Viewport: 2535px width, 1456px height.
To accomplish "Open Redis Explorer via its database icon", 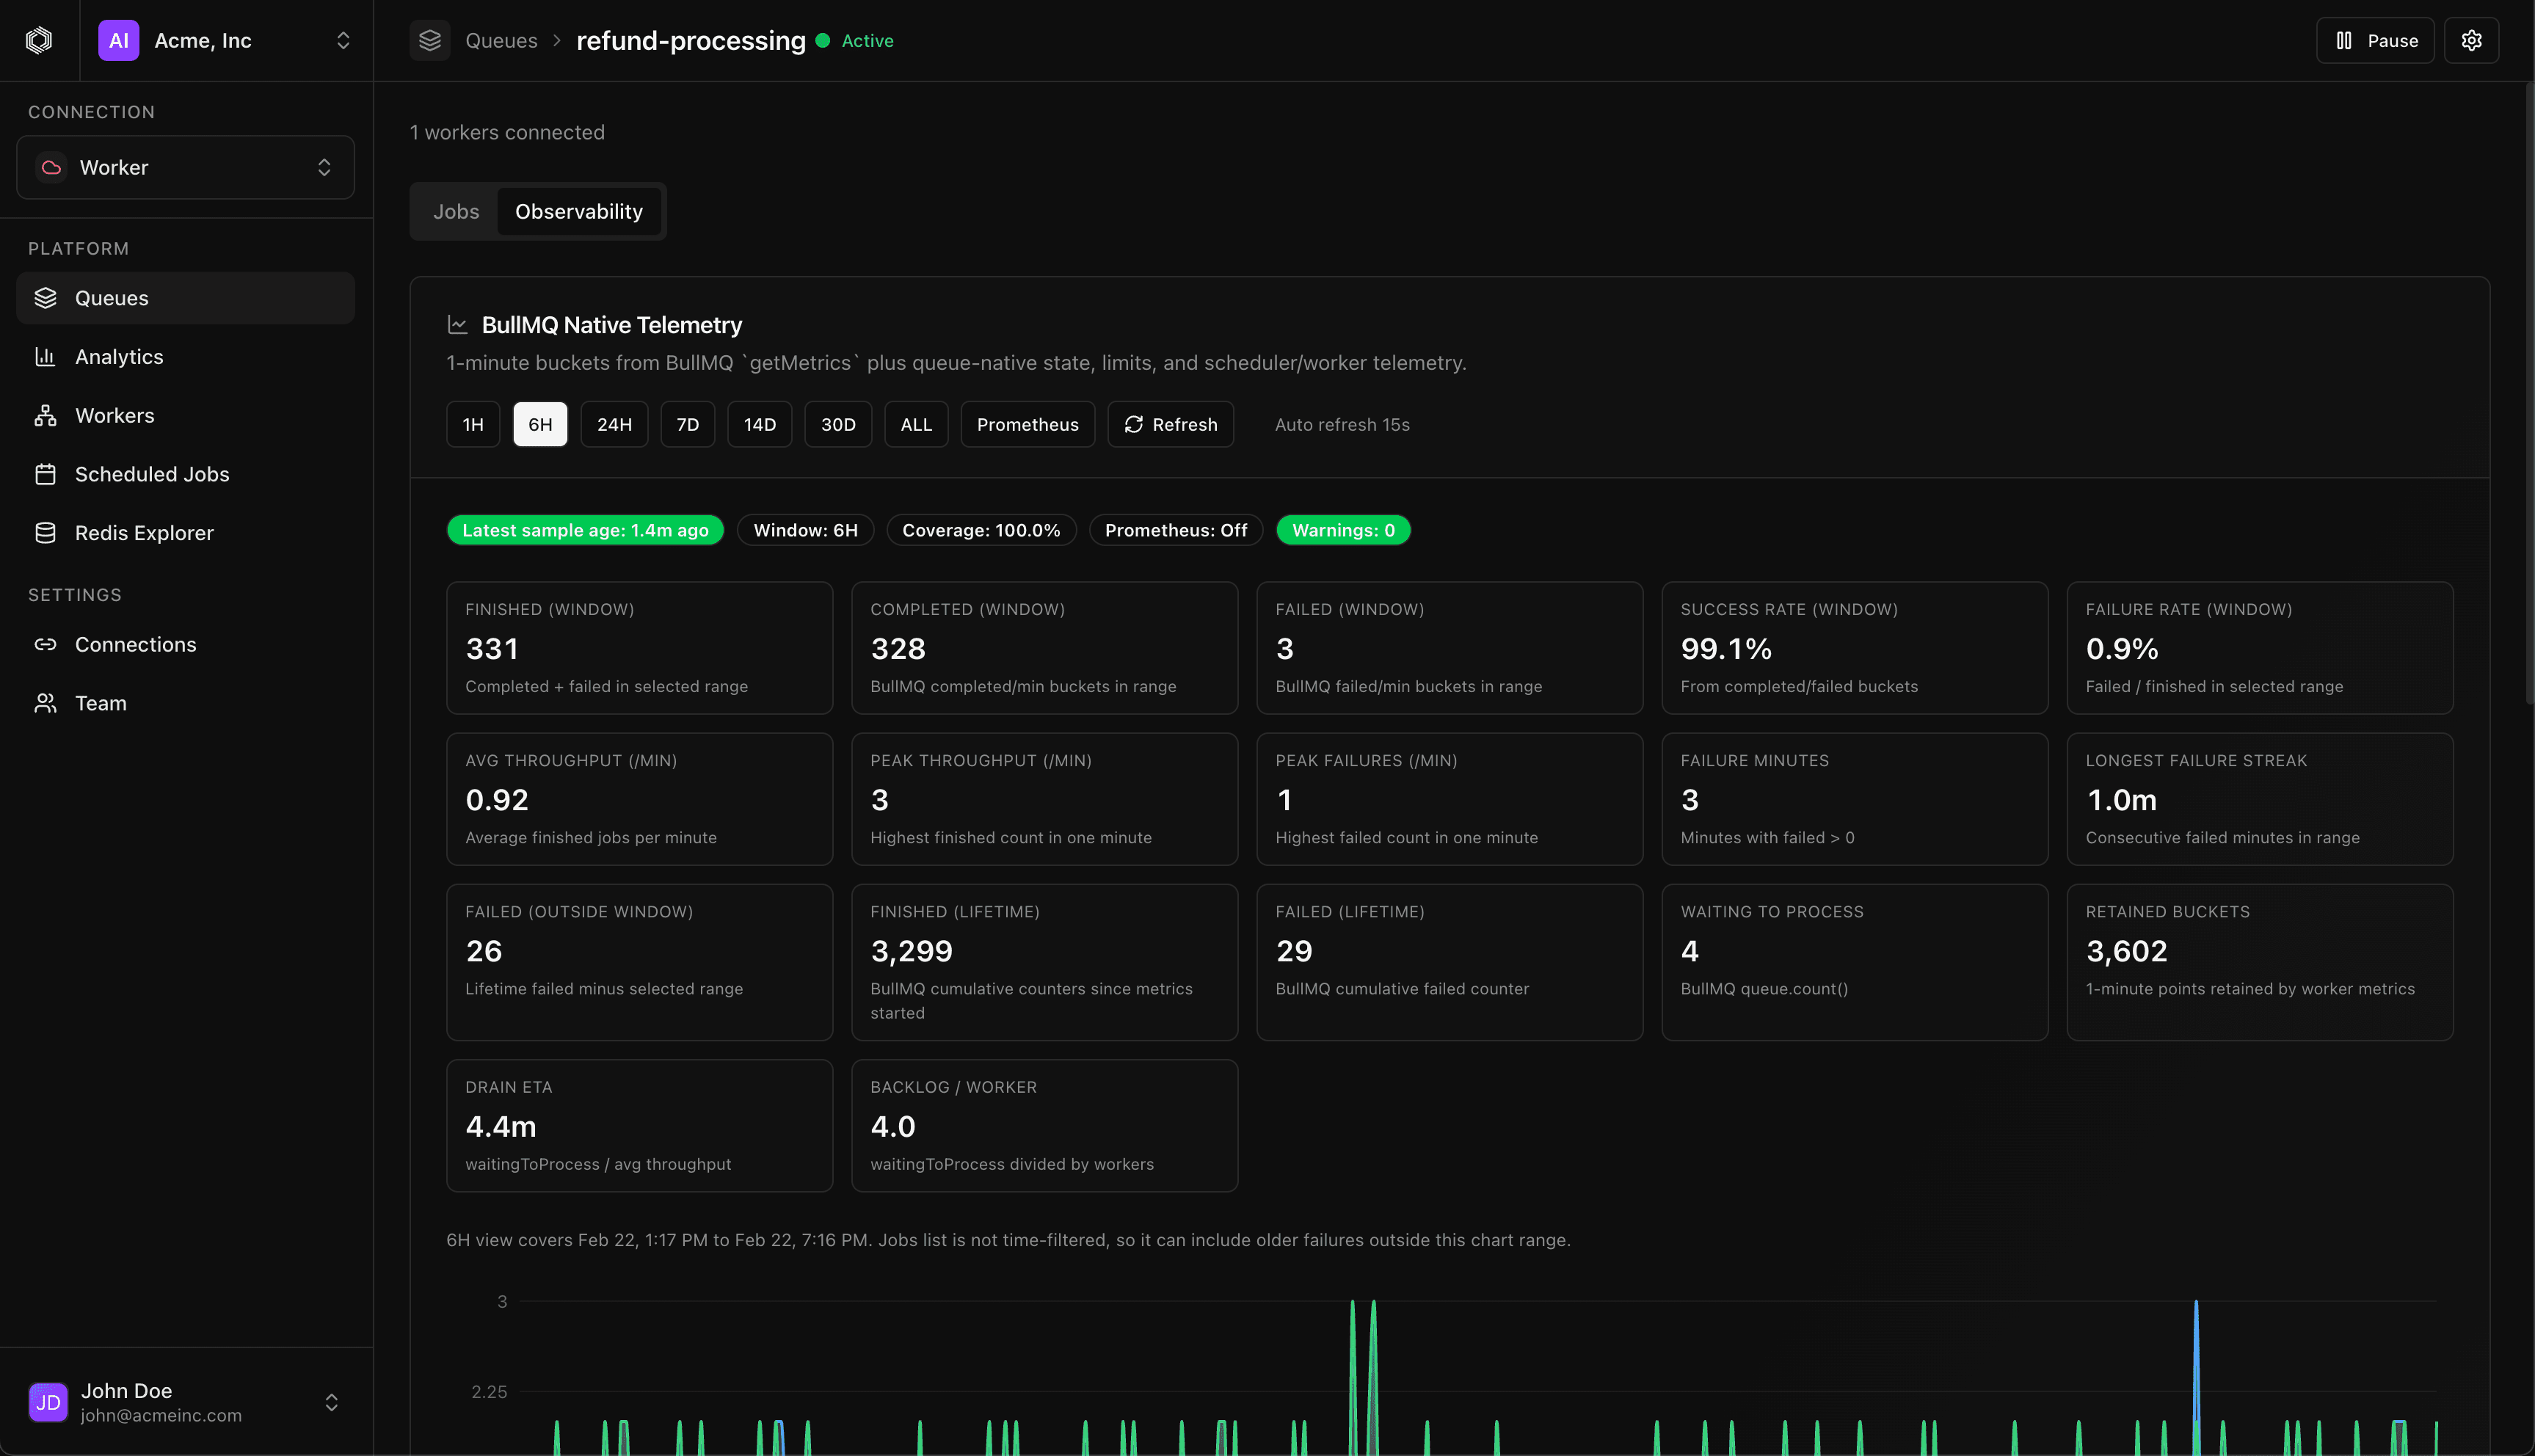I will [x=46, y=532].
